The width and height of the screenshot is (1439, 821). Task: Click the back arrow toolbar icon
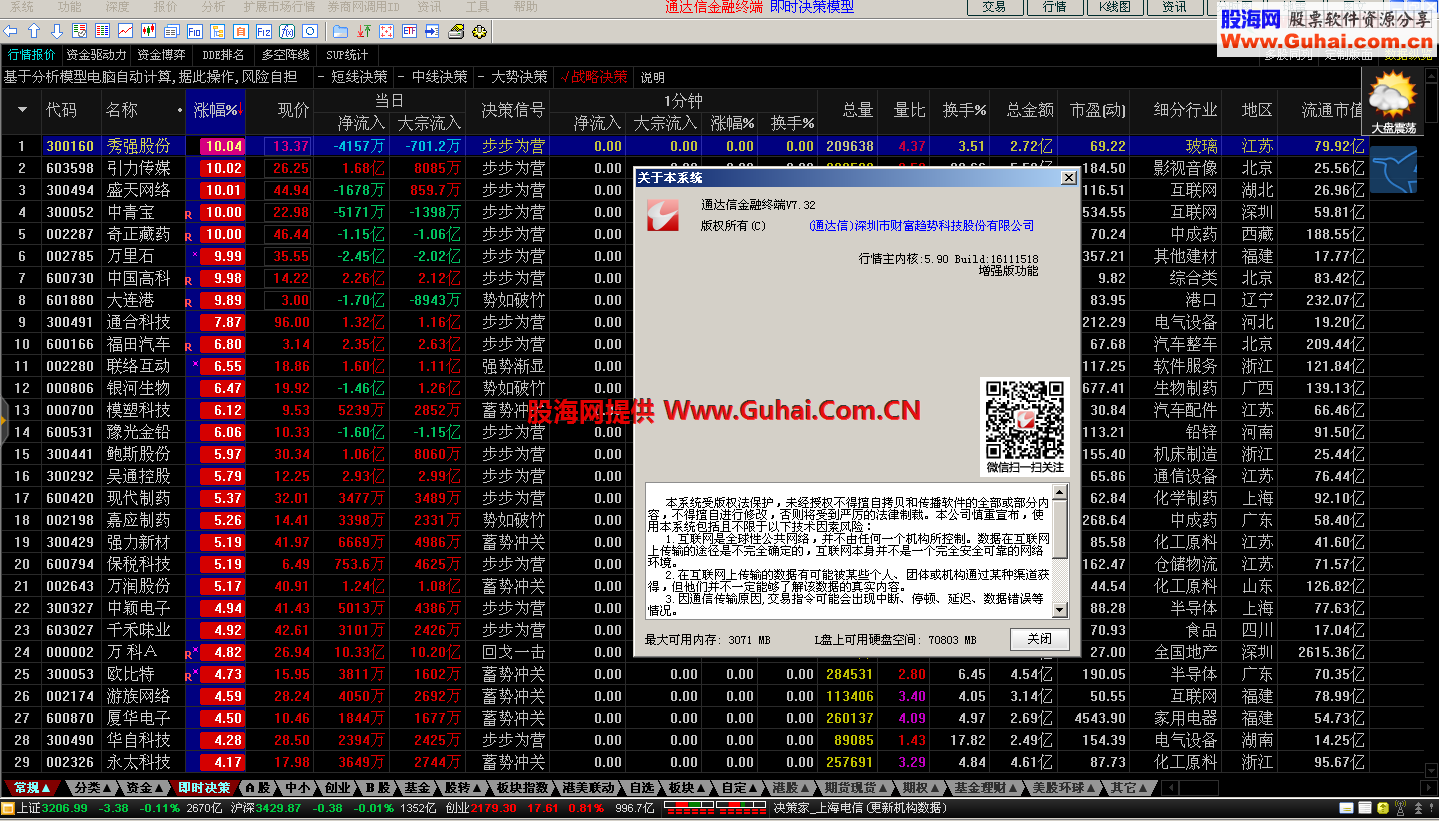click(x=10, y=31)
